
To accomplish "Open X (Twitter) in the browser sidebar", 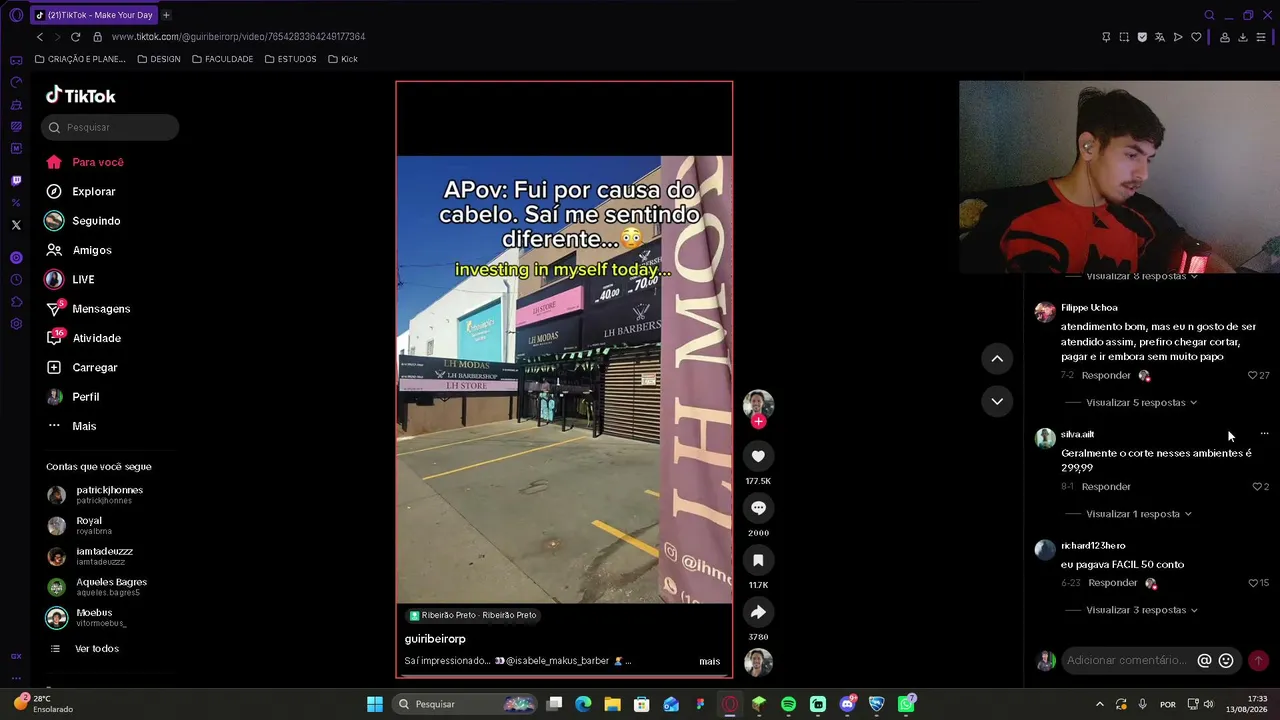I will point(16,225).
